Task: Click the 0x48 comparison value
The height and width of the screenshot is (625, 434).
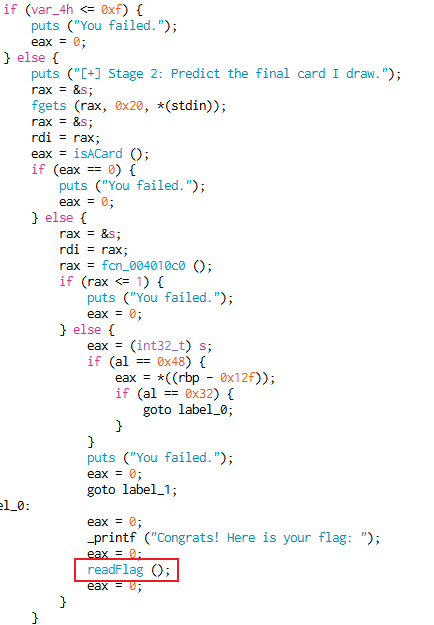Action: [171, 362]
